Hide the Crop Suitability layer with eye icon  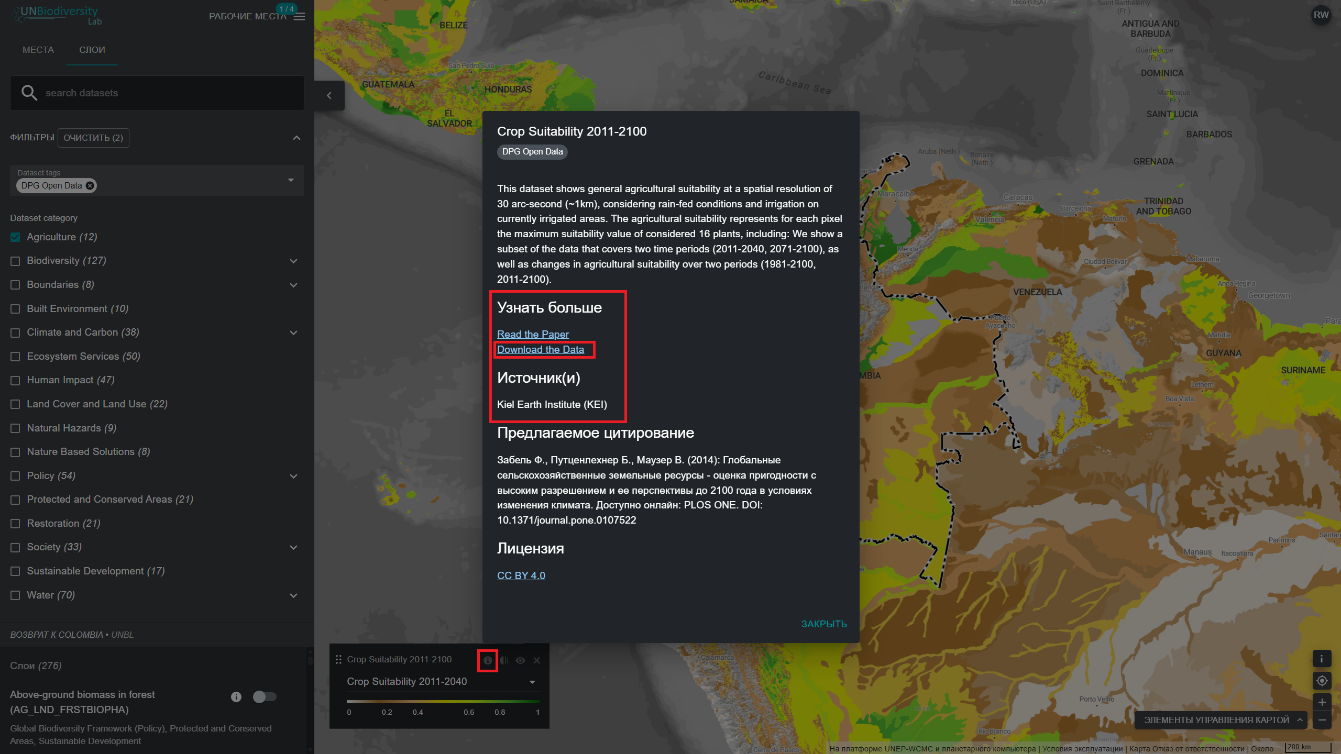coord(520,660)
